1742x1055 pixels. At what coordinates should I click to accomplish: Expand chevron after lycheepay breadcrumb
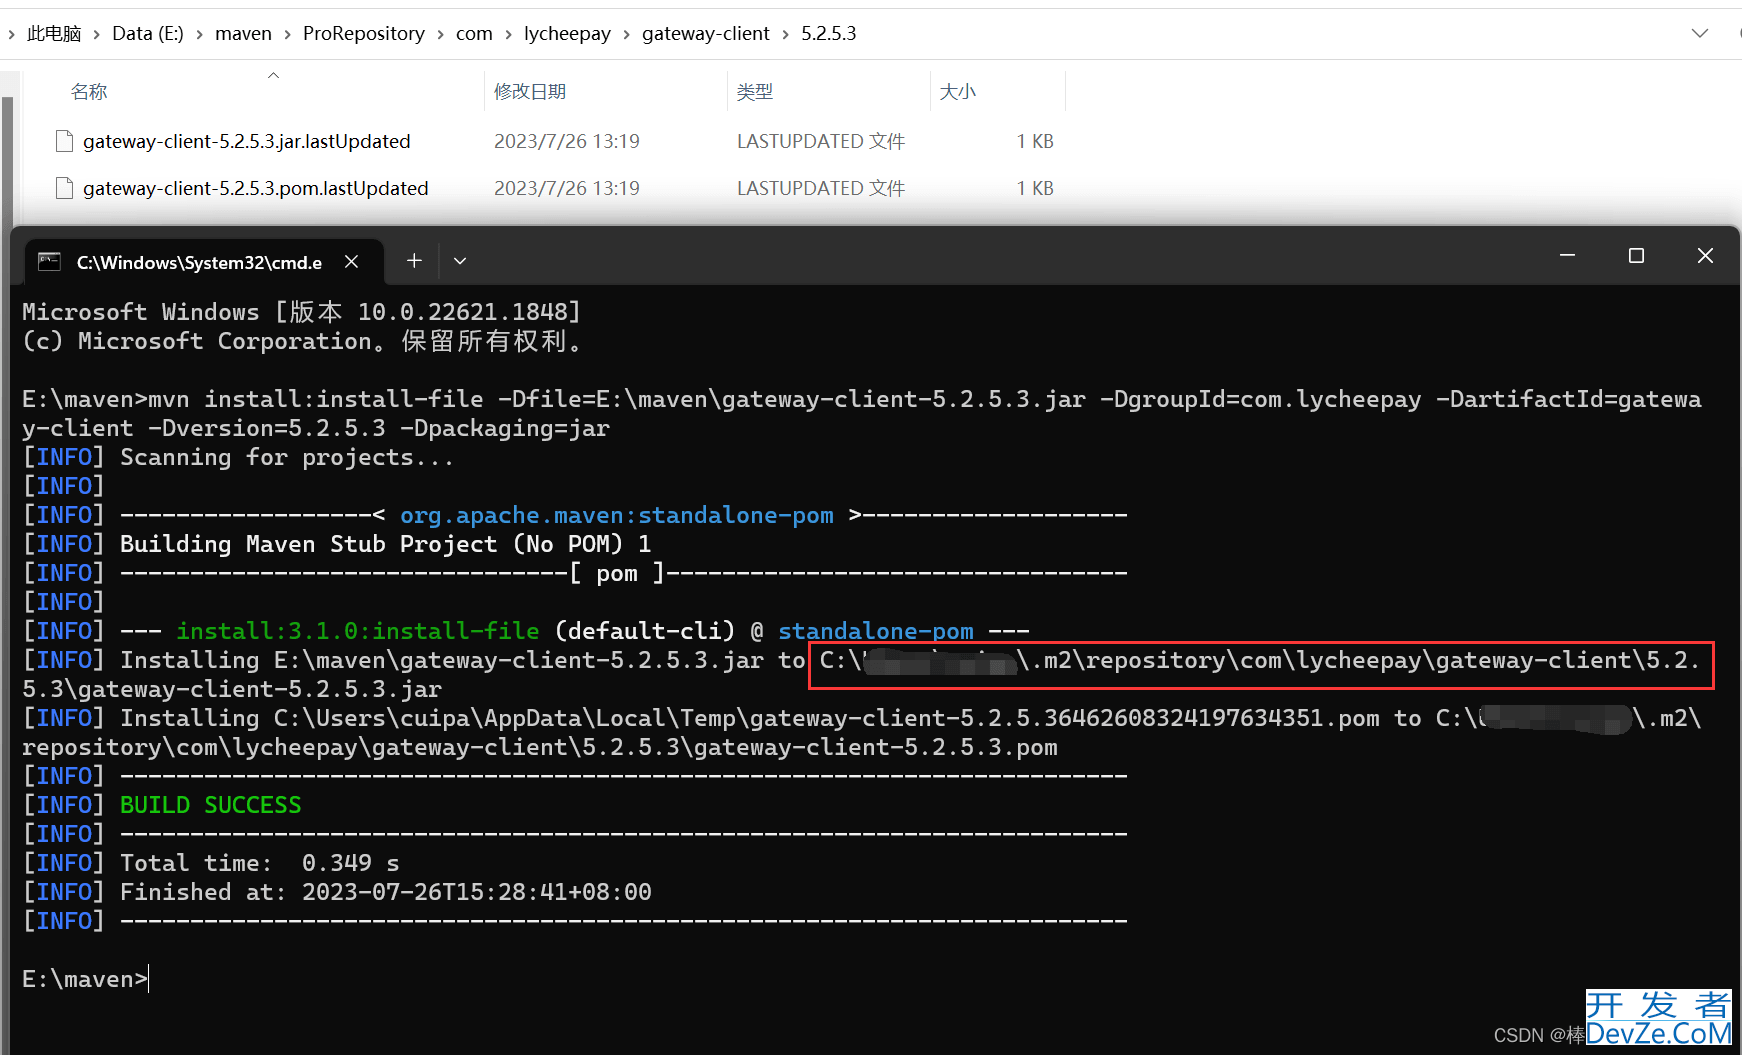point(626,34)
